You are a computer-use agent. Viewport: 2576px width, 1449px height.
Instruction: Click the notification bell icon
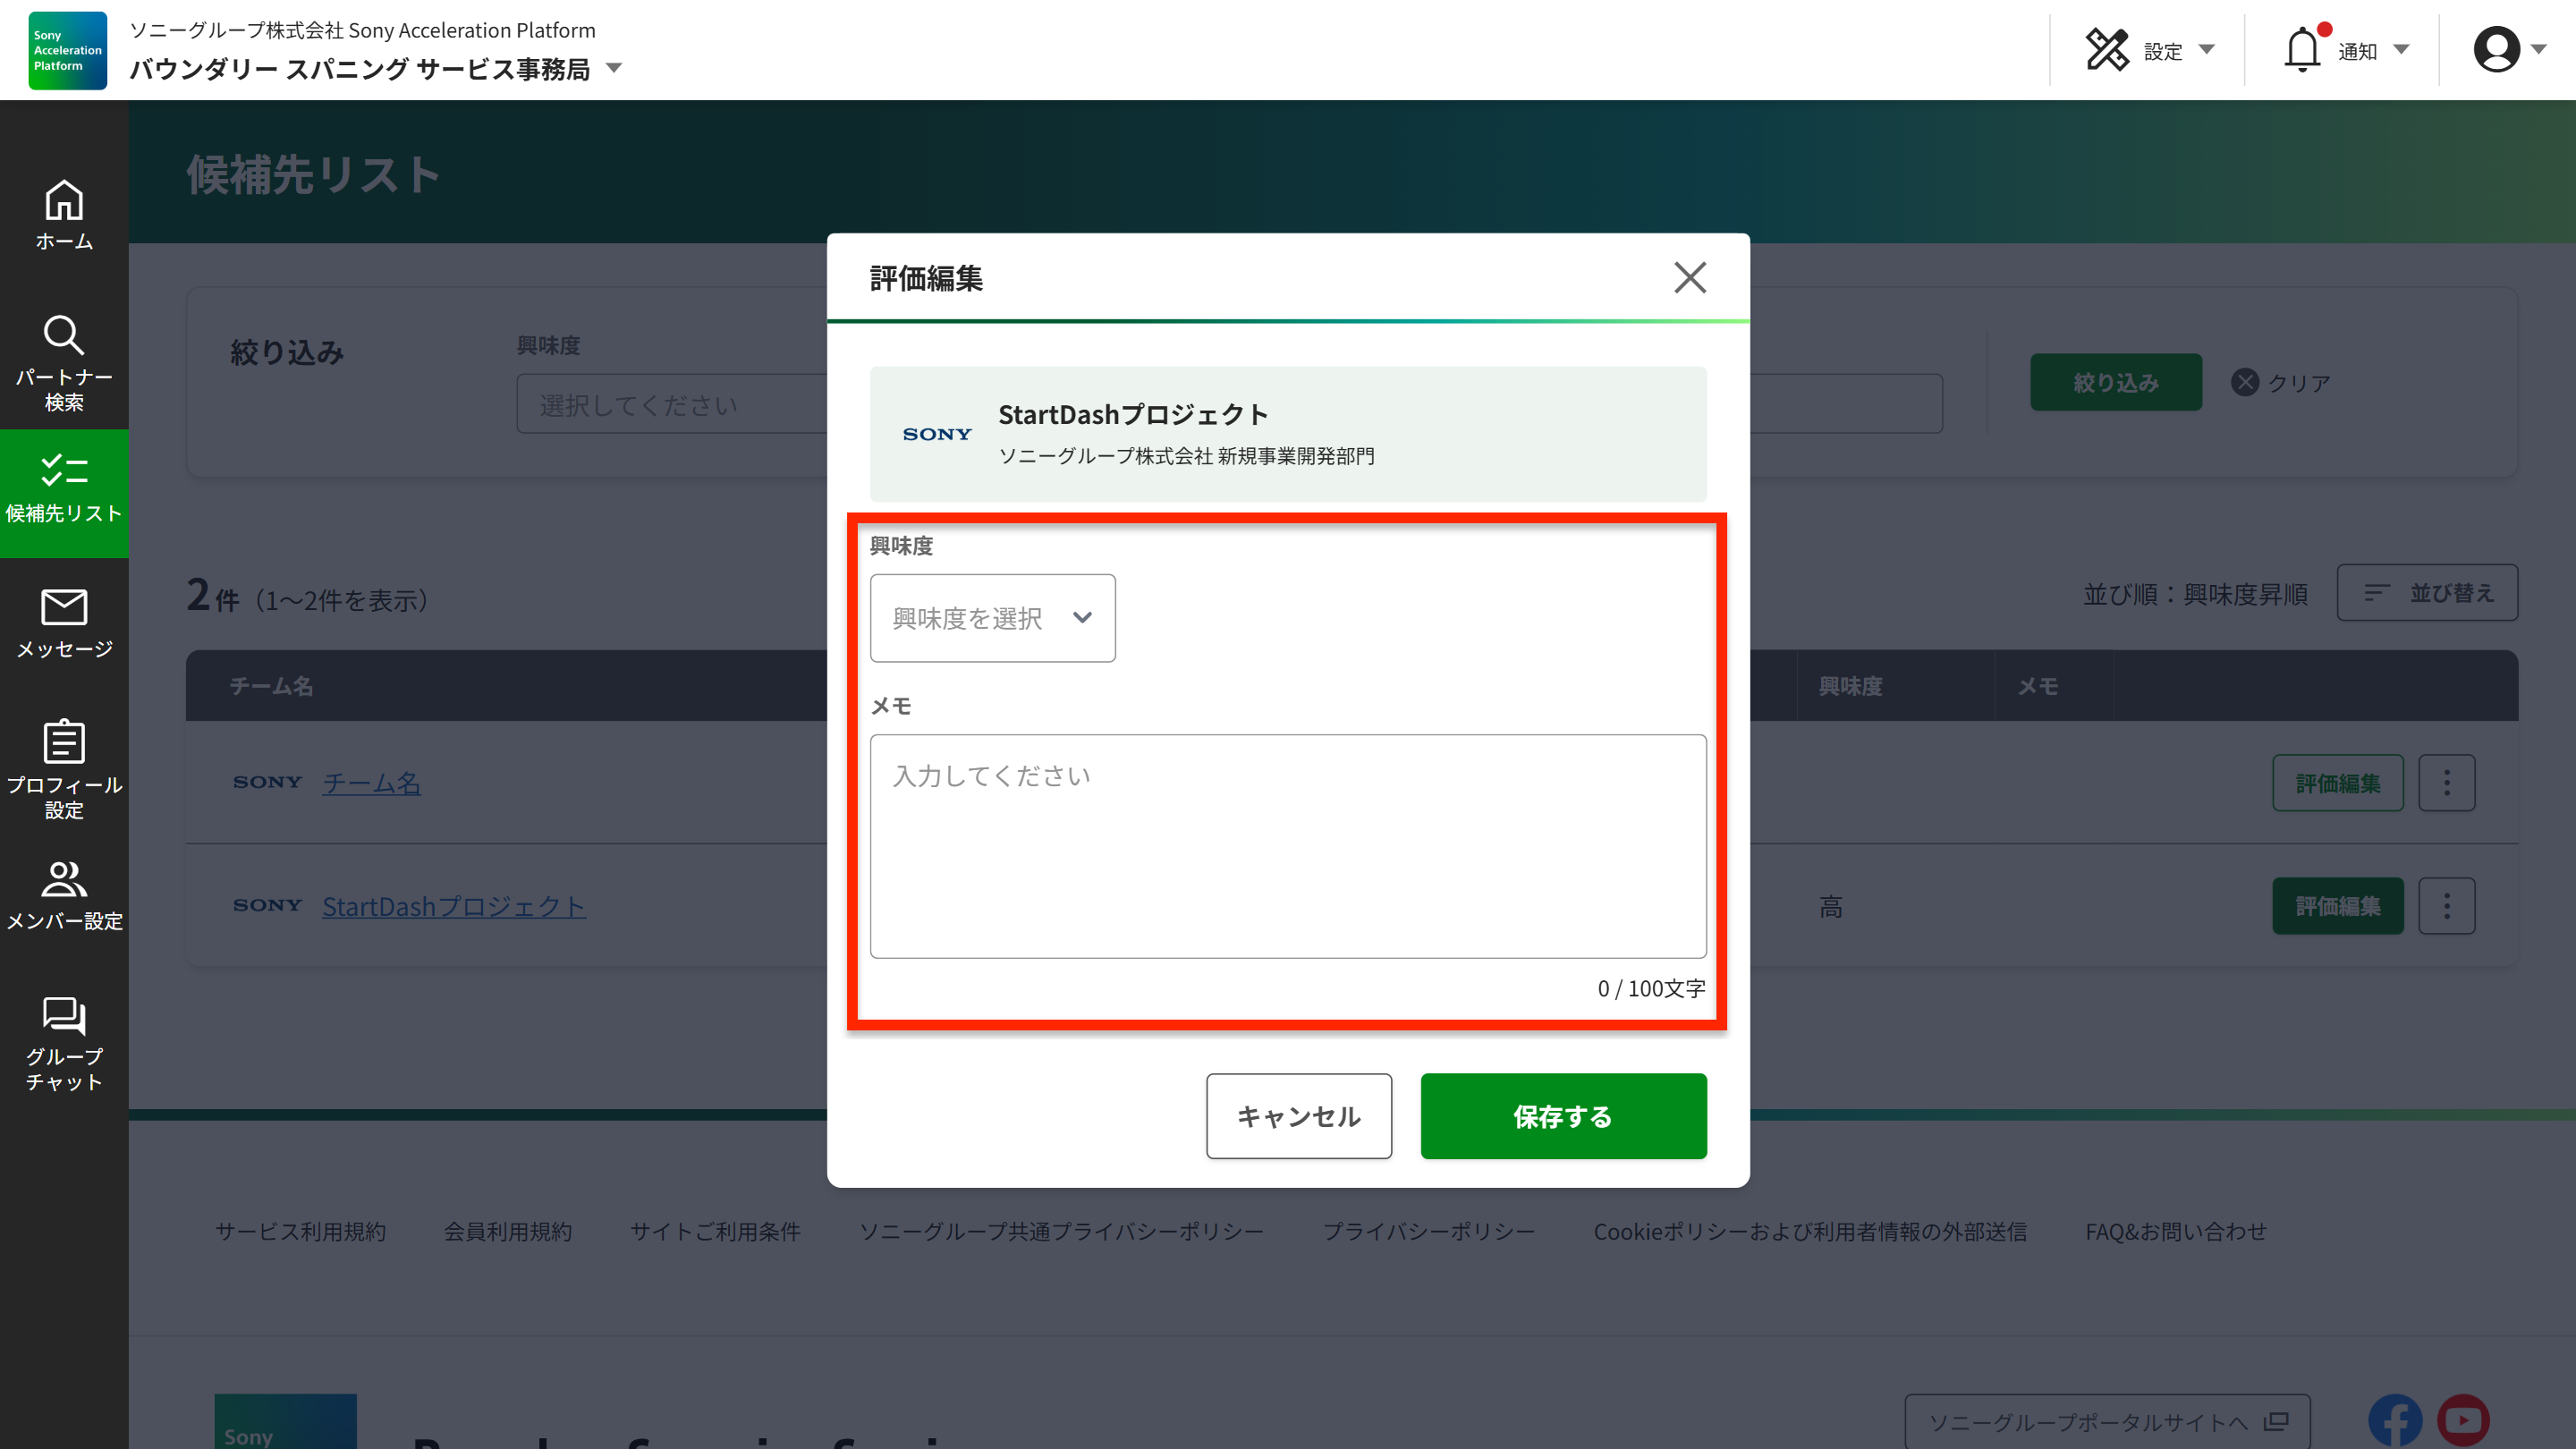pyautogui.click(x=2301, y=50)
